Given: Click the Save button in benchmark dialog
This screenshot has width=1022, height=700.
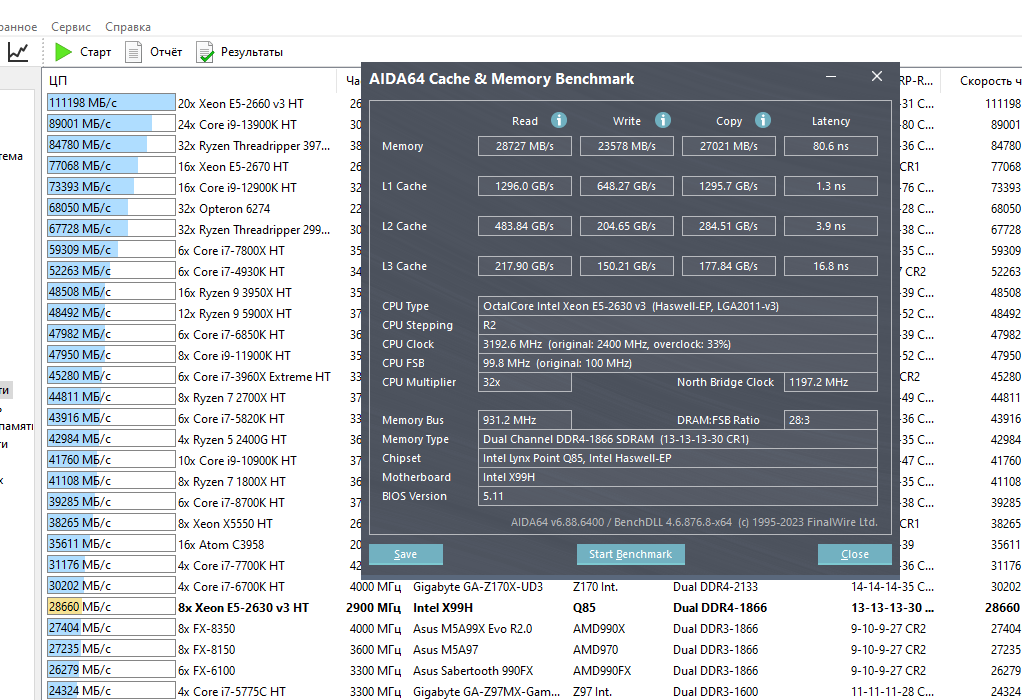Looking at the screenshot, I should coord(405,554).
